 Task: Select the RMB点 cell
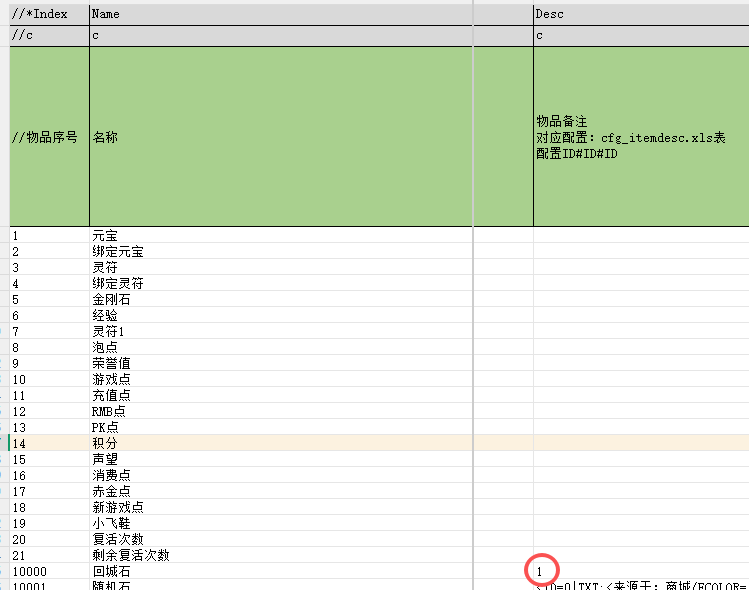coord(111,411)
